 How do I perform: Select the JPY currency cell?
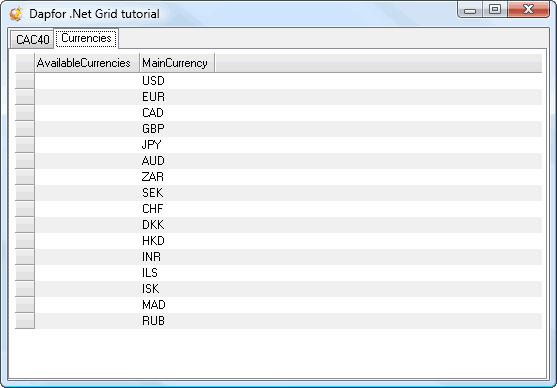[x=177, y=145]
